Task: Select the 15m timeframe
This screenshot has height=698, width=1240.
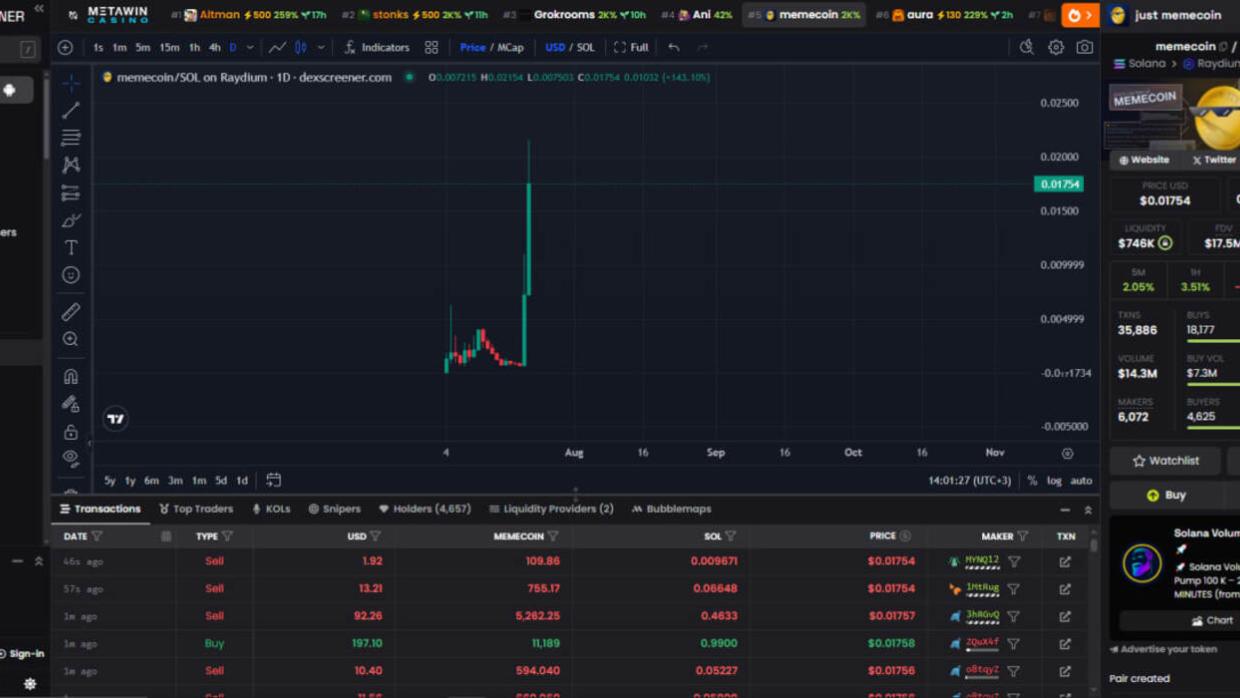Action: (x=170, y=47)
